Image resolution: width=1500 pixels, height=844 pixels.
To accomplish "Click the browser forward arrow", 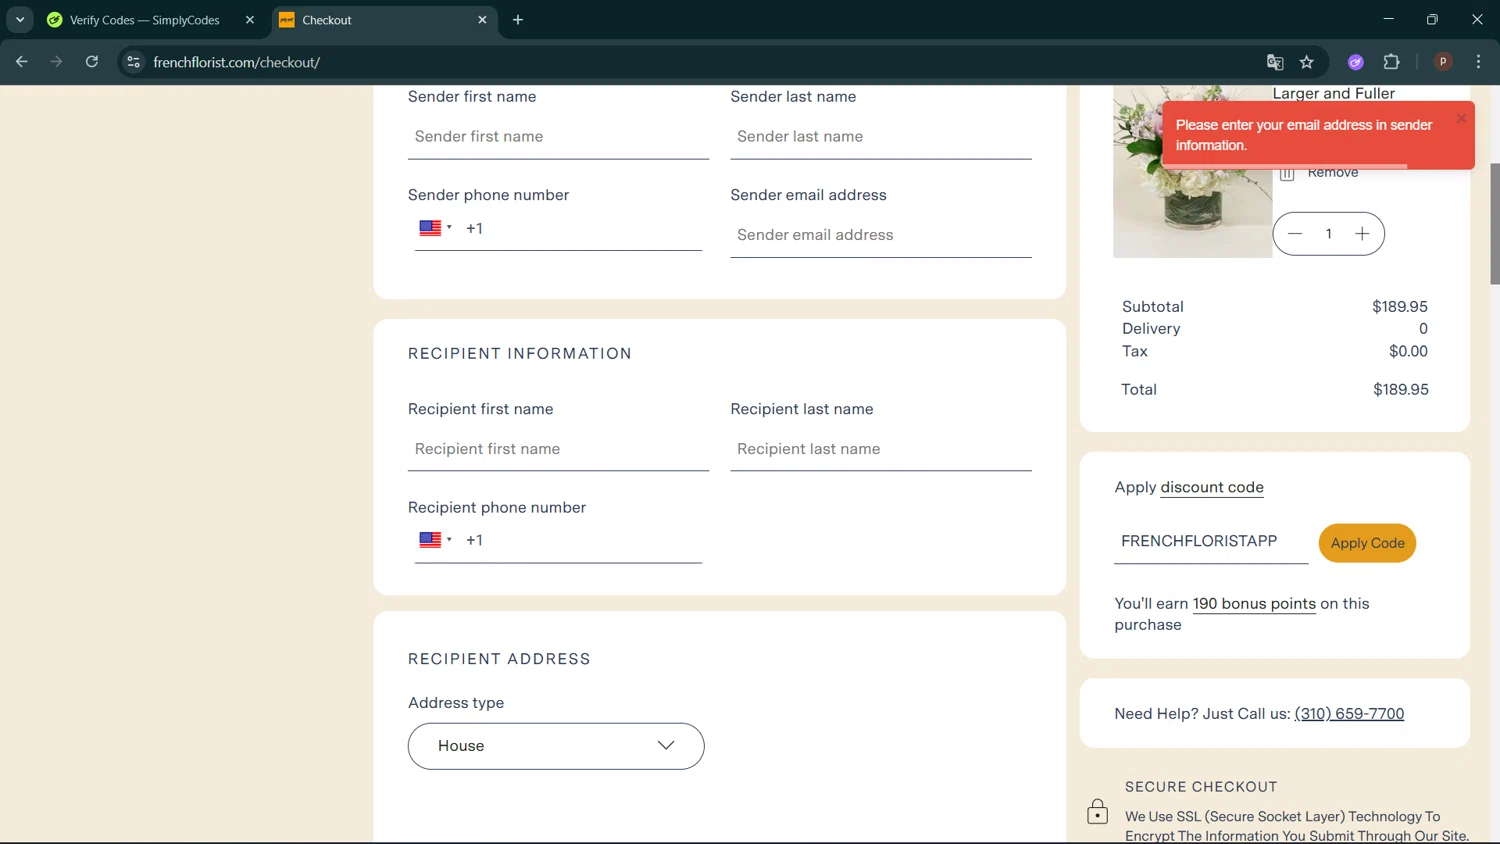I will [57, 62].
